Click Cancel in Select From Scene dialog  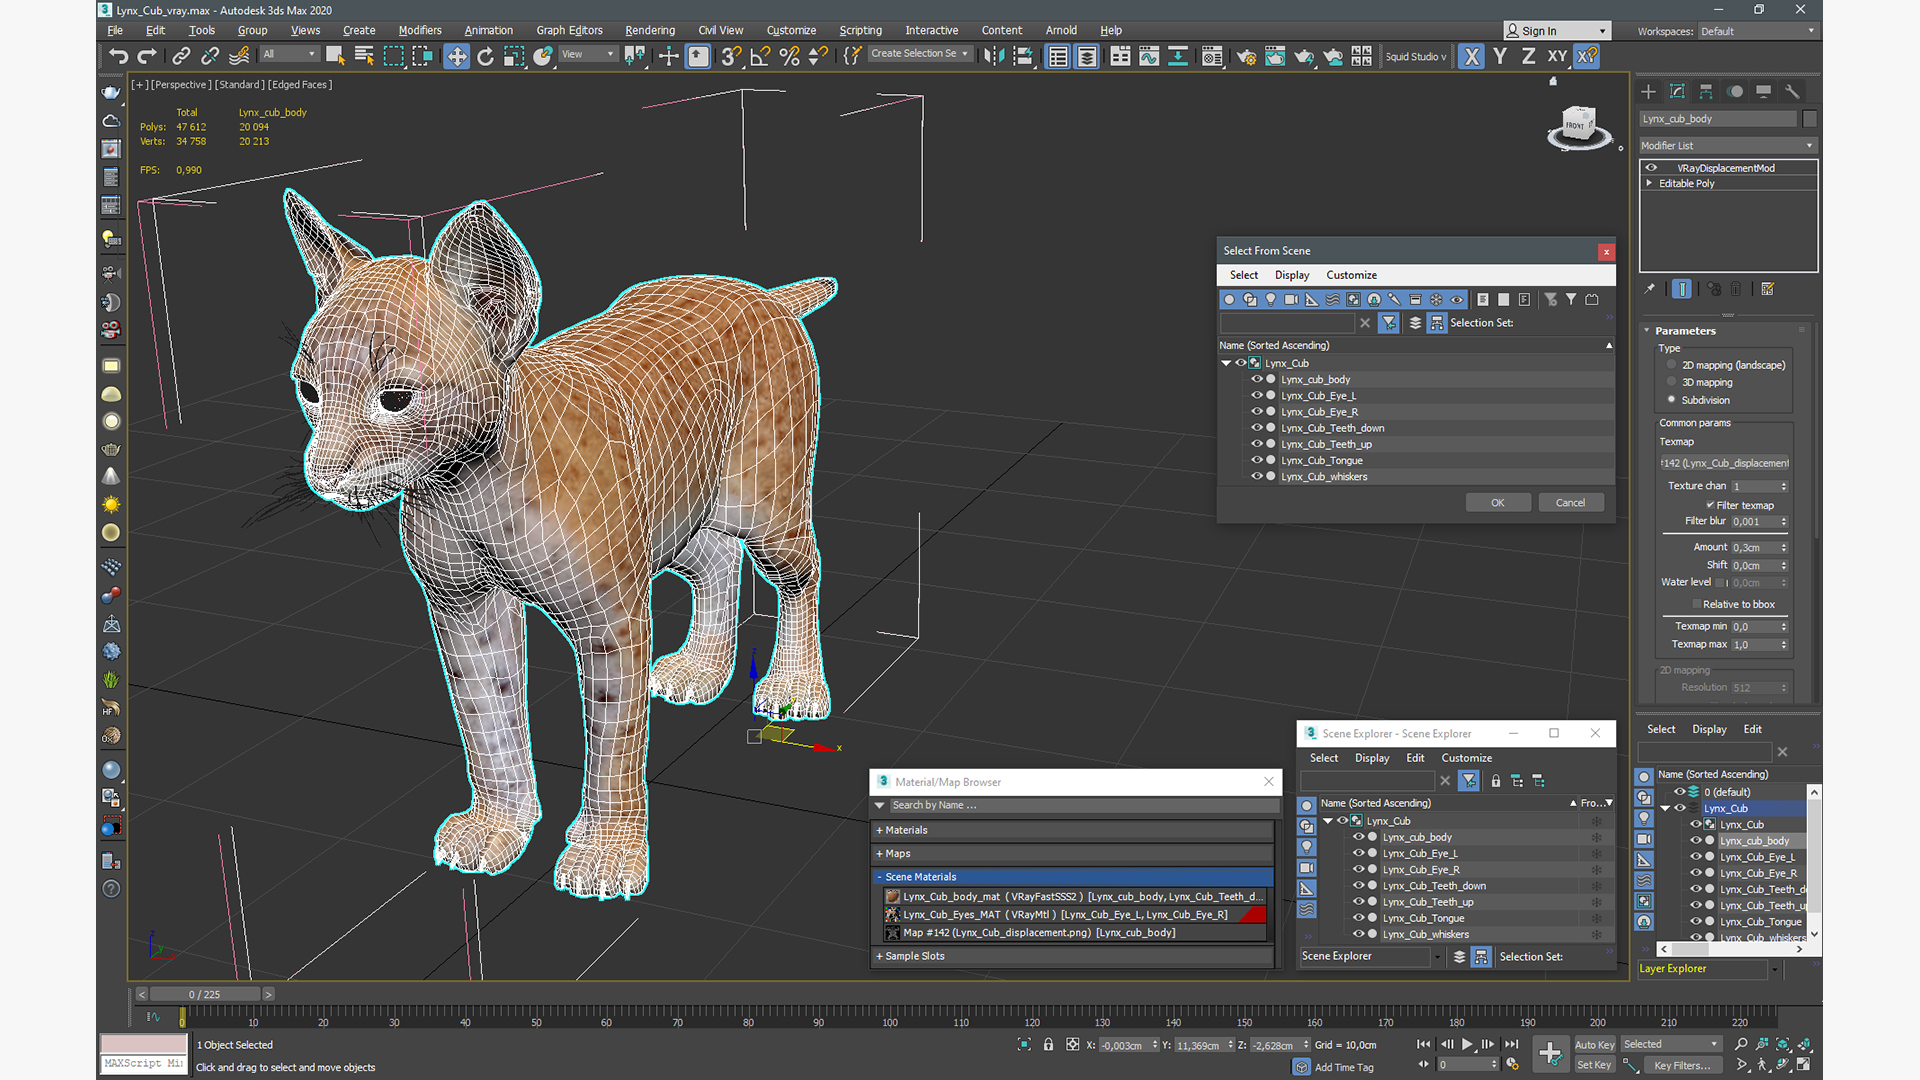(x=1570, y=503)
